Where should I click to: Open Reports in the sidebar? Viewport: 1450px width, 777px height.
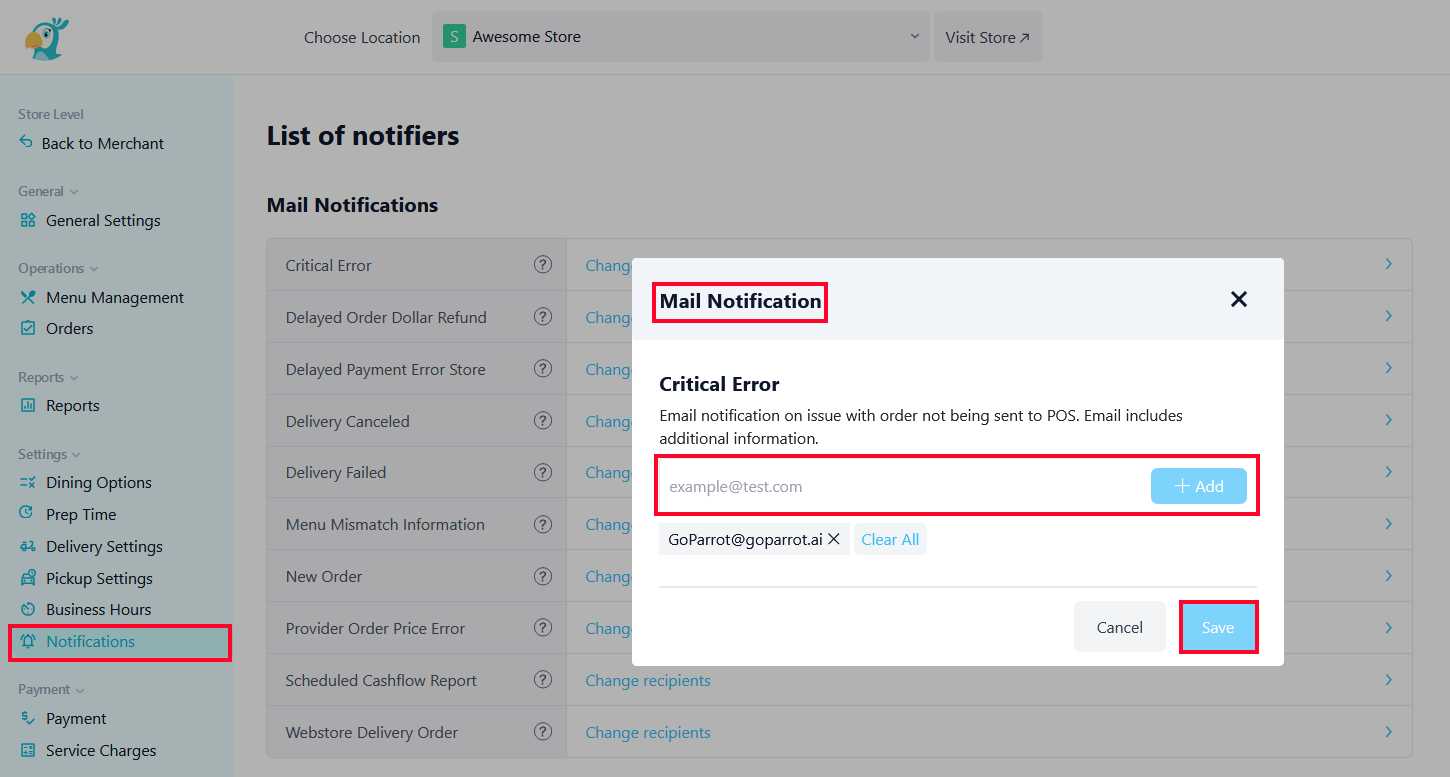(x=59, y=405)
